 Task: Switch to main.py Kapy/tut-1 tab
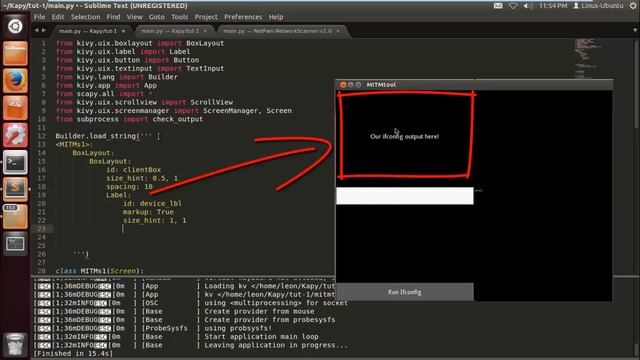point(91,31)
